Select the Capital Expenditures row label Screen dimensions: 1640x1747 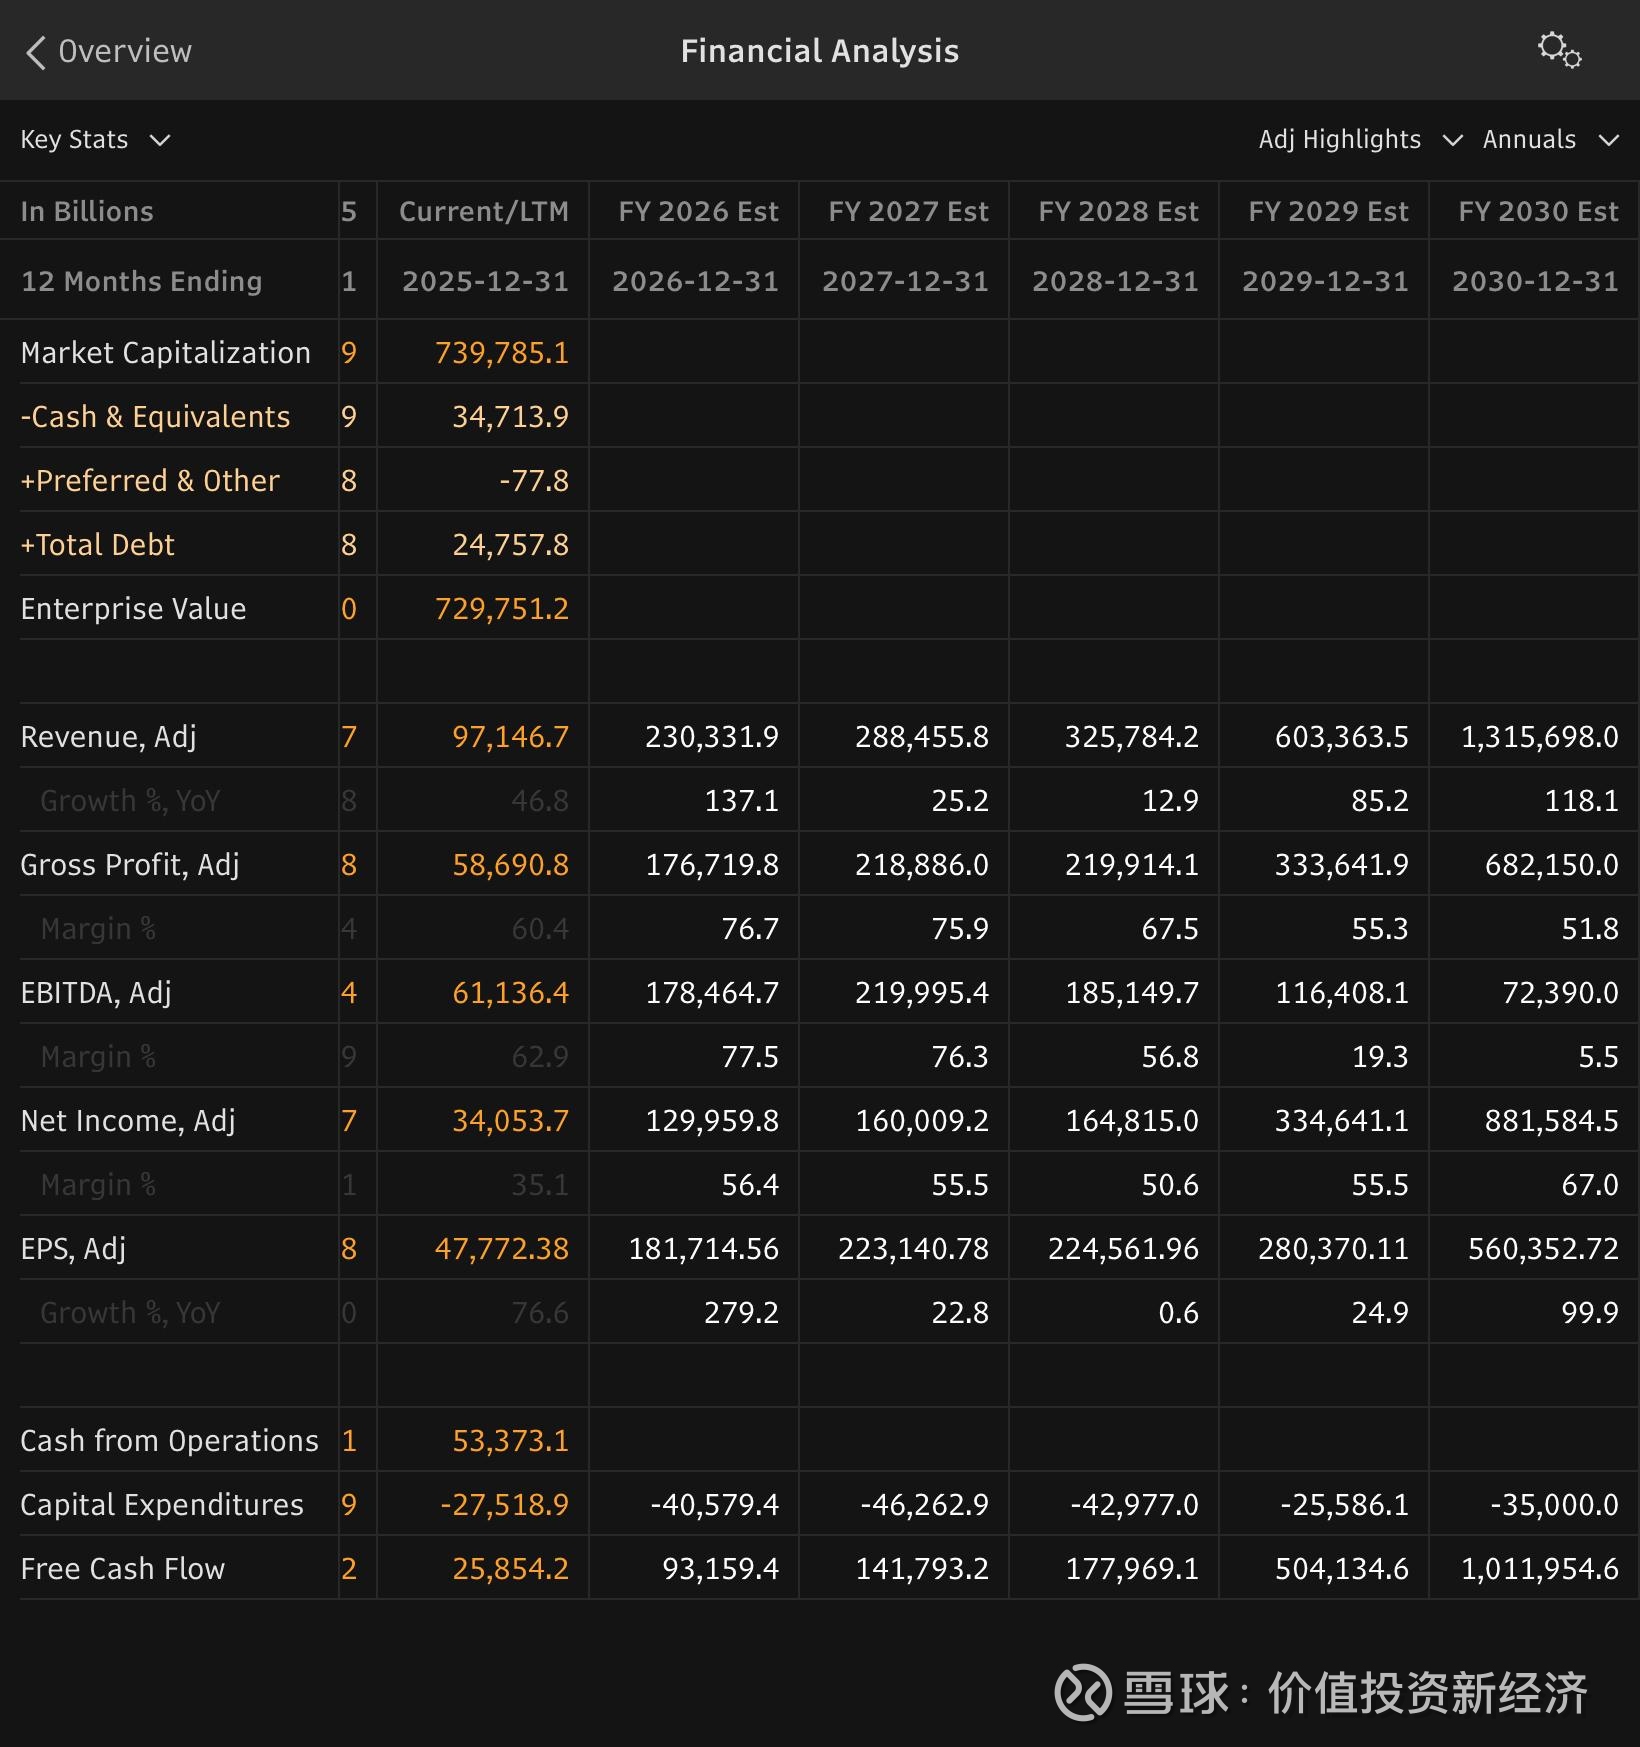(x=162, y=1505)
